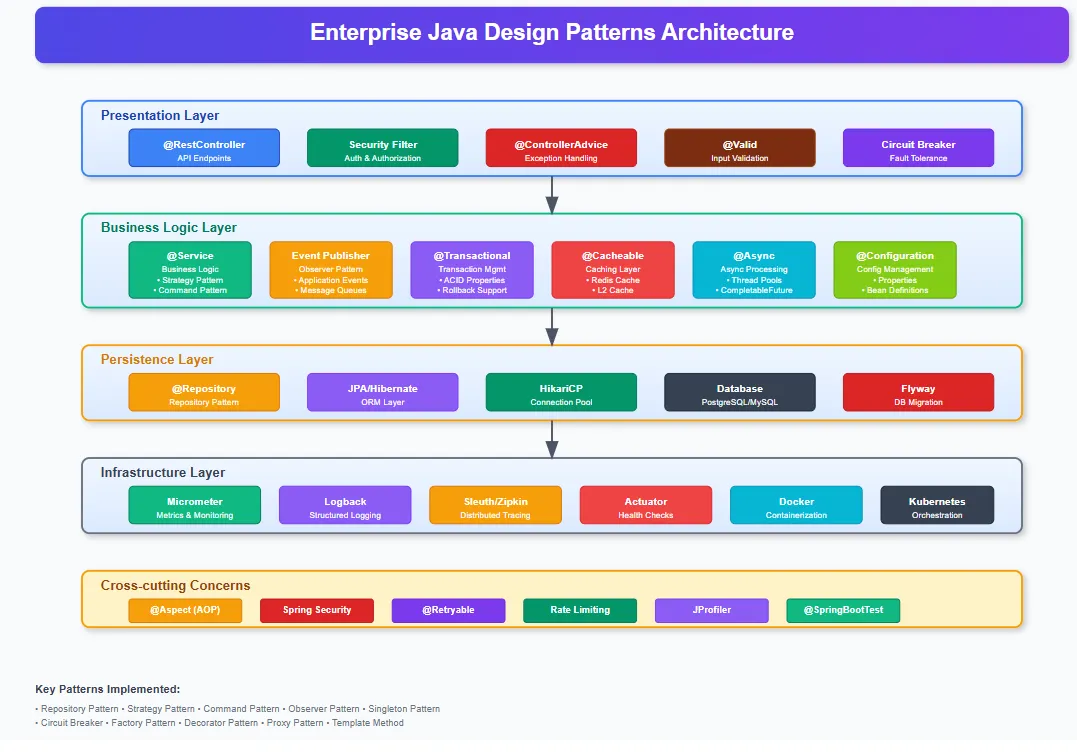This screenshot has height=752, width=1077.
Task: Click the Kubernetes Orchestration box
Action: point(937,505)
